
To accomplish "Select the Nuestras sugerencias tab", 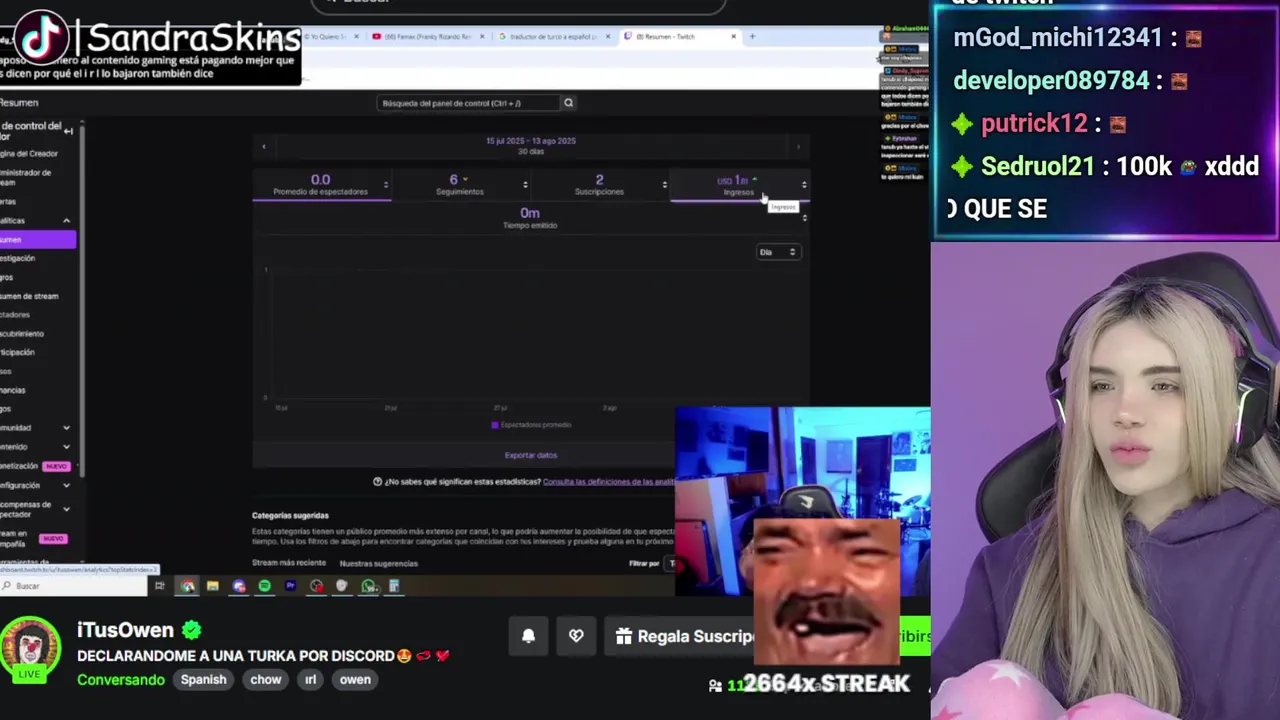I will coord(378,563).
